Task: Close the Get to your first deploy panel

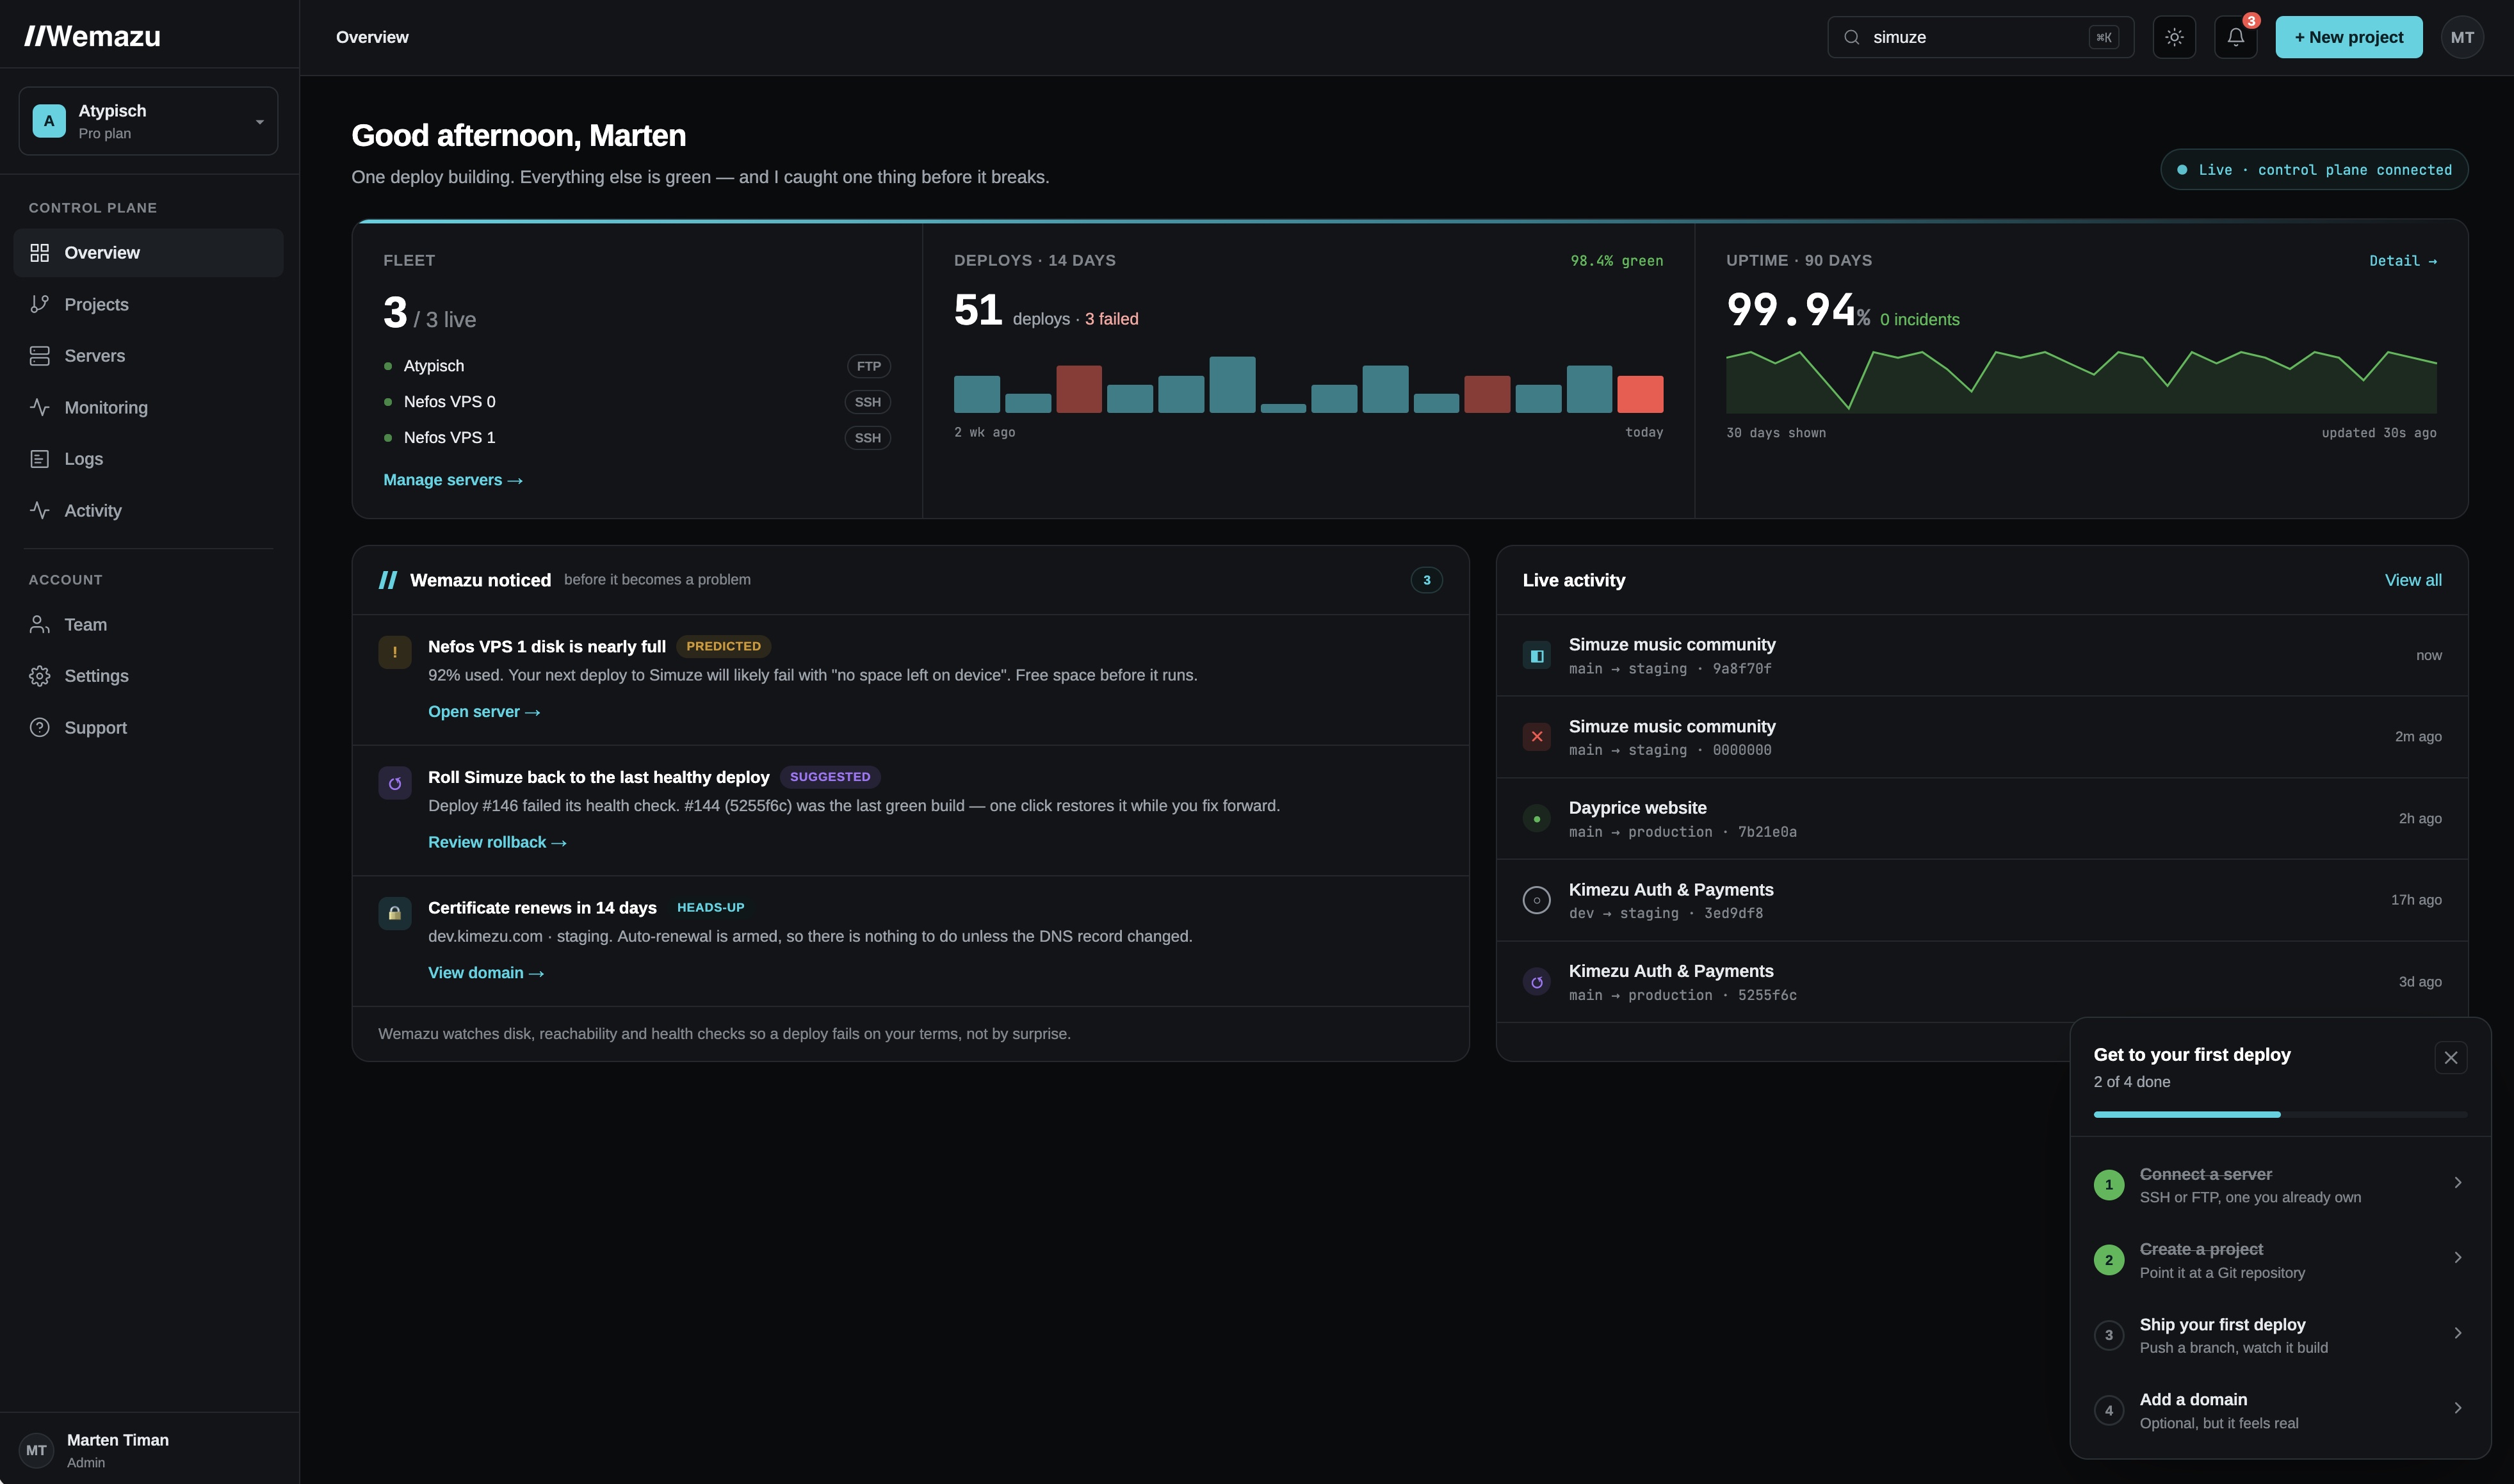Action: click(x=2451, y=1058)
